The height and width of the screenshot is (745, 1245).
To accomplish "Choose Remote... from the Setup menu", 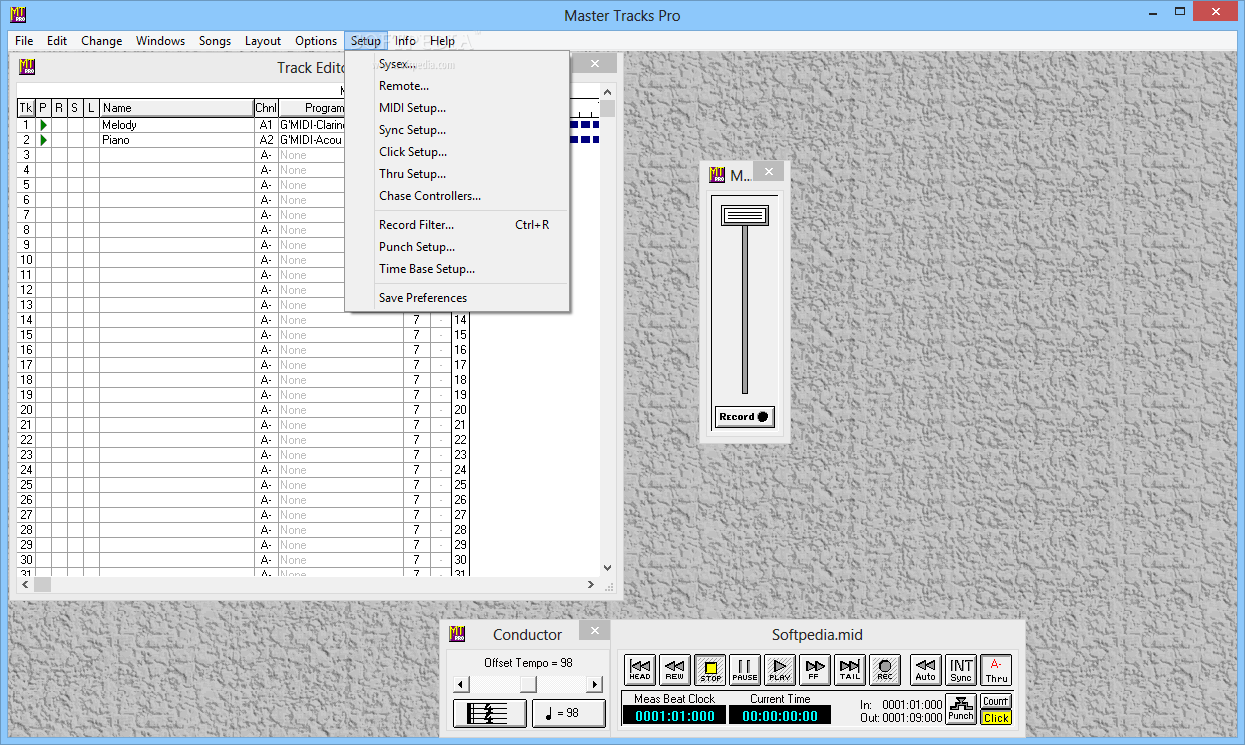I will point(457,86).
